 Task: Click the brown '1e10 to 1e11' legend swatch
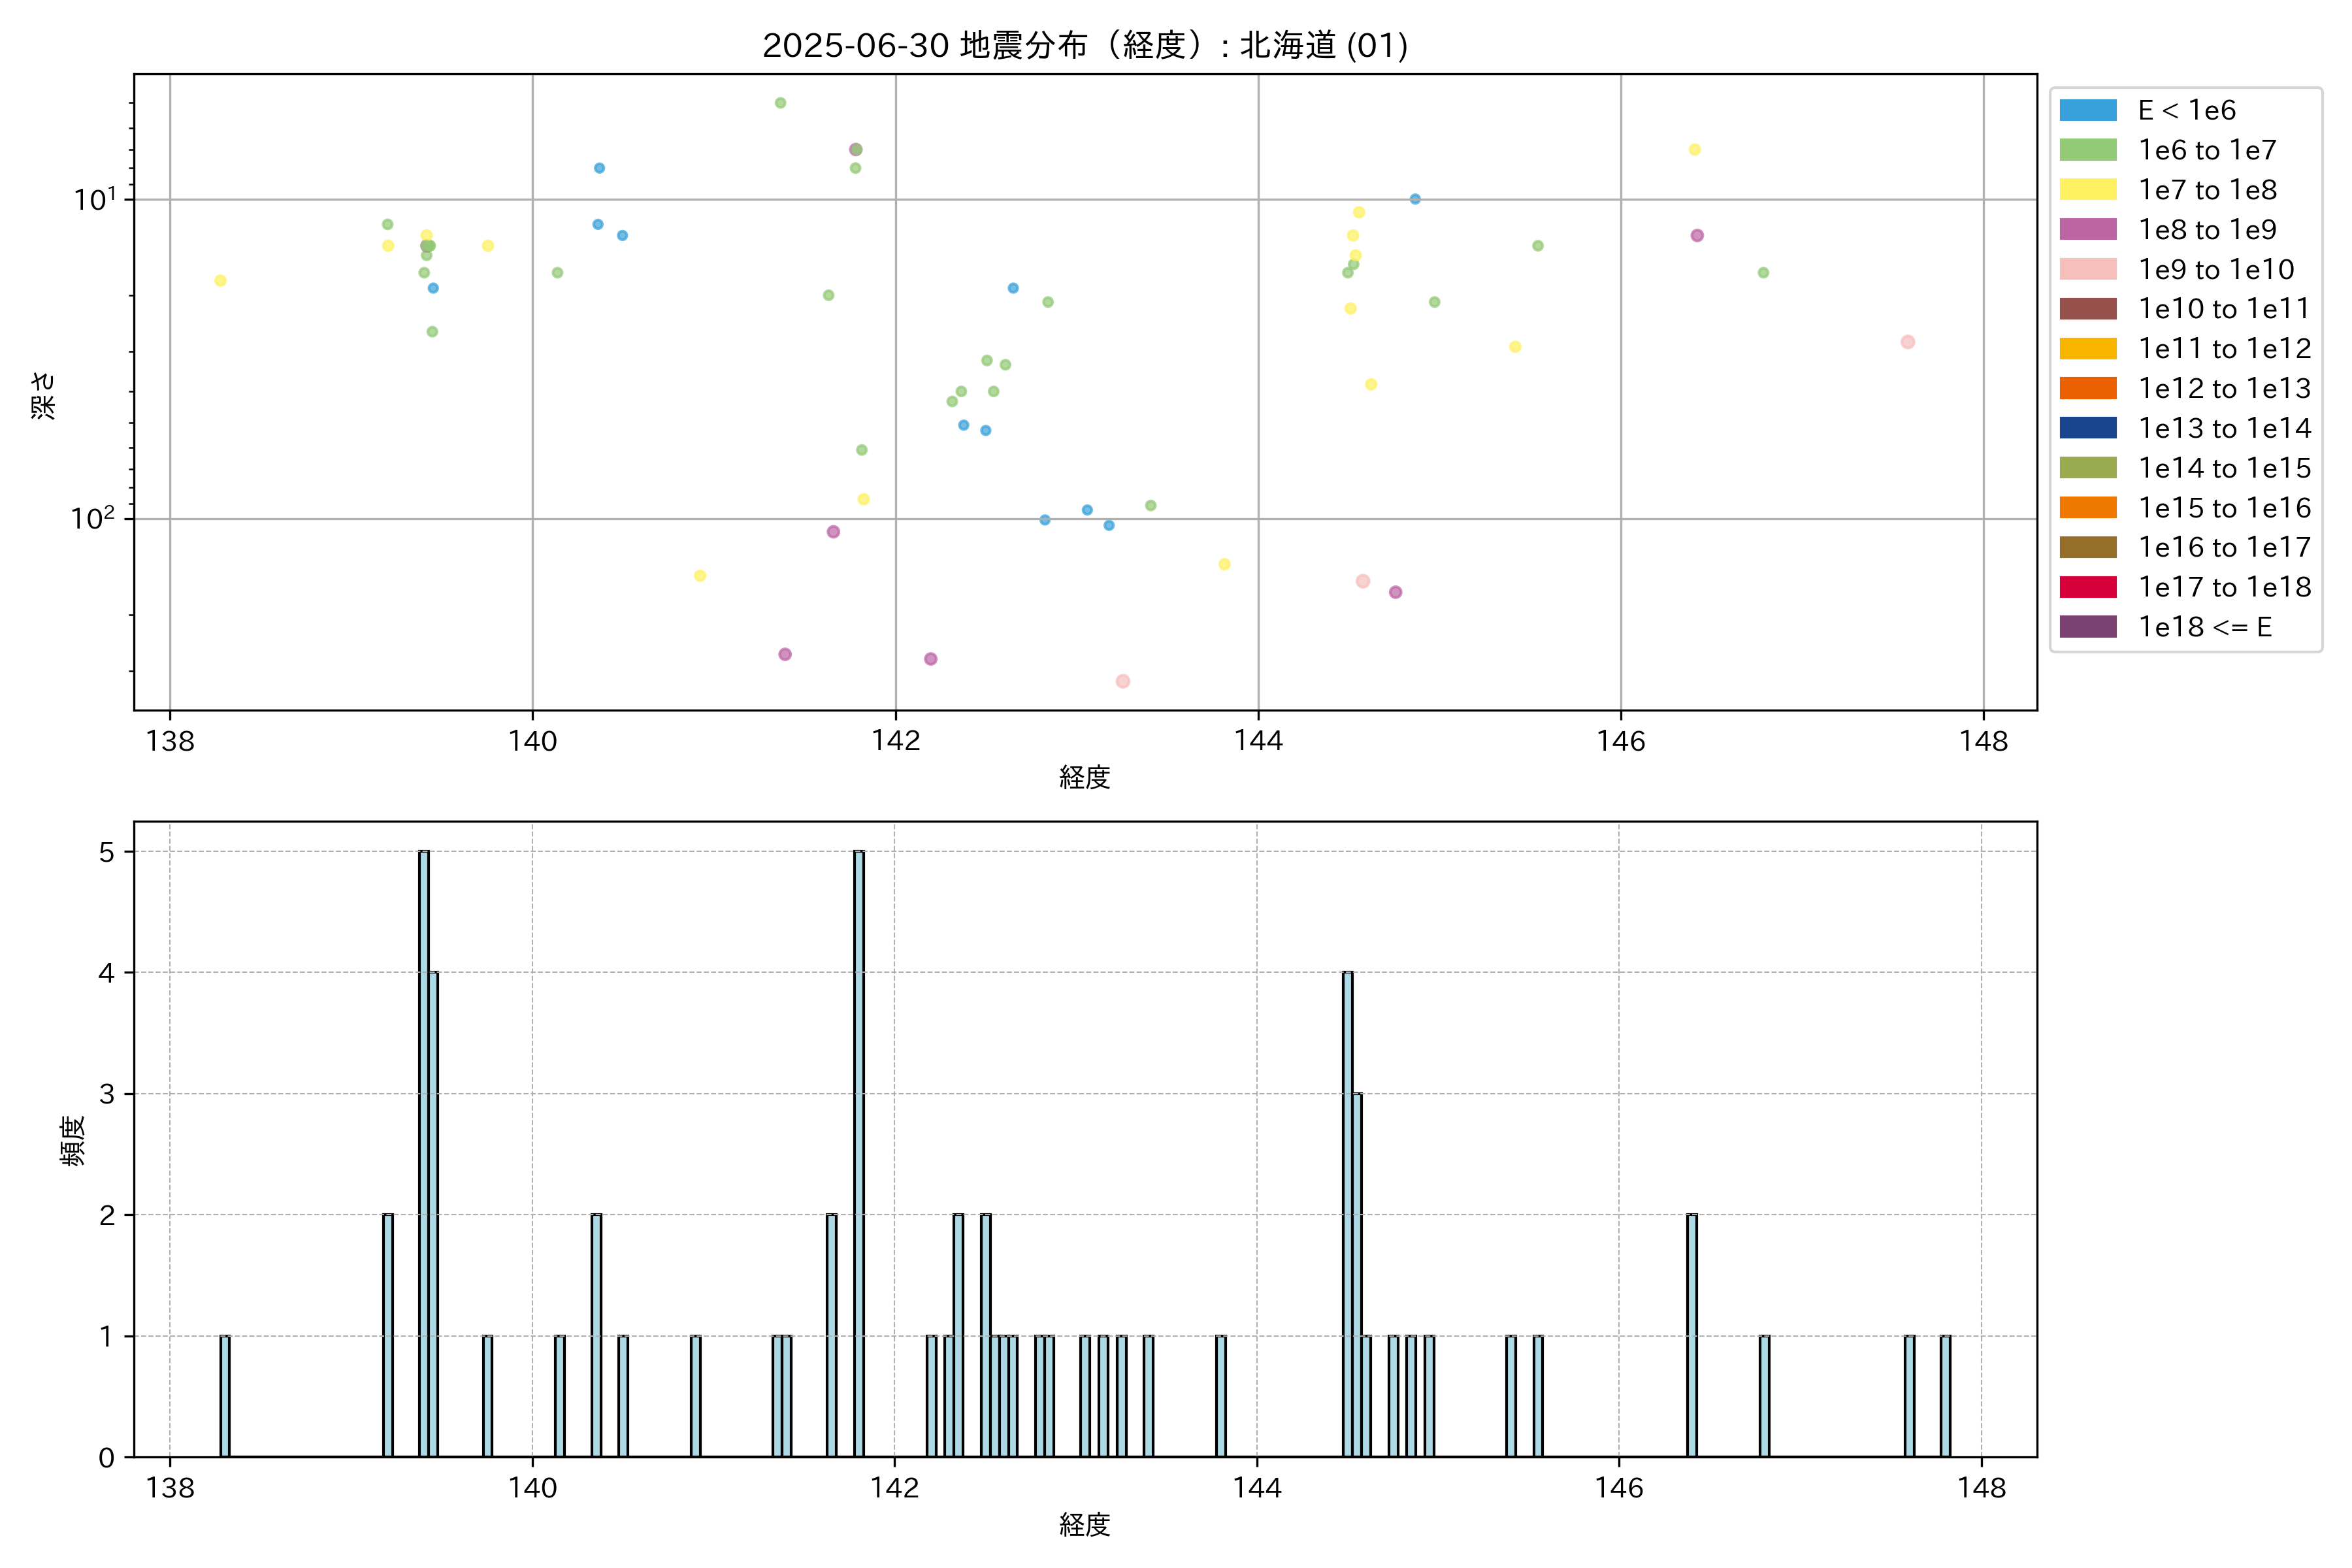2087,309
